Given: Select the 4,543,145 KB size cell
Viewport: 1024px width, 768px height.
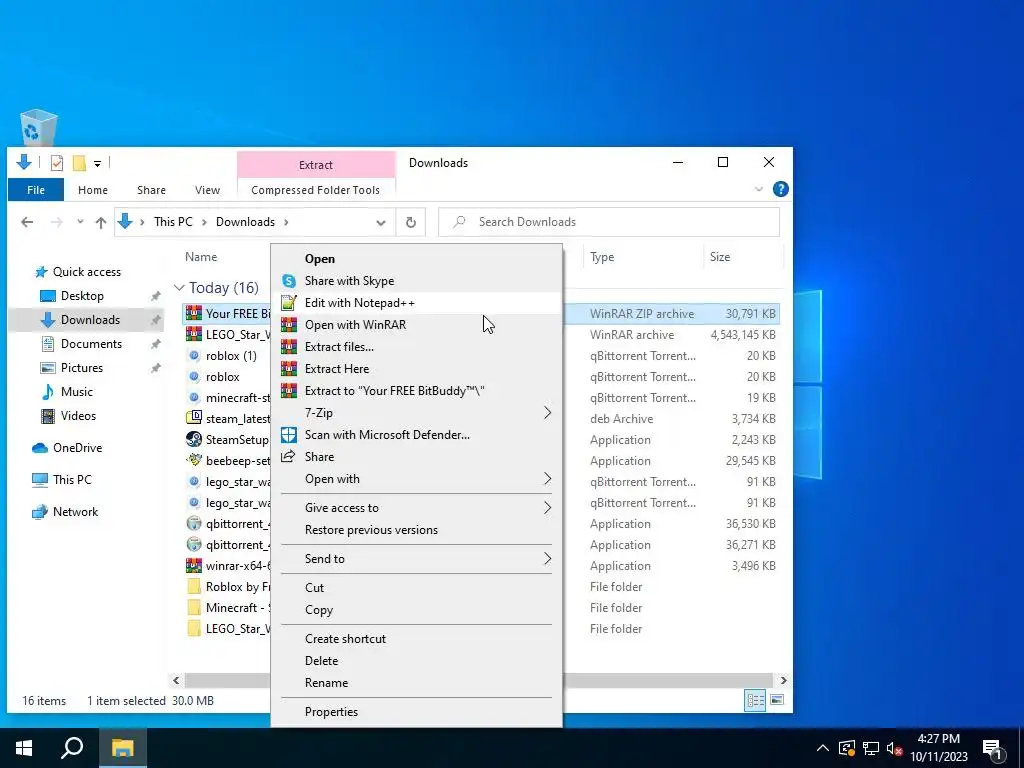Looking at the screenshot, I should [x=743, y=335].
